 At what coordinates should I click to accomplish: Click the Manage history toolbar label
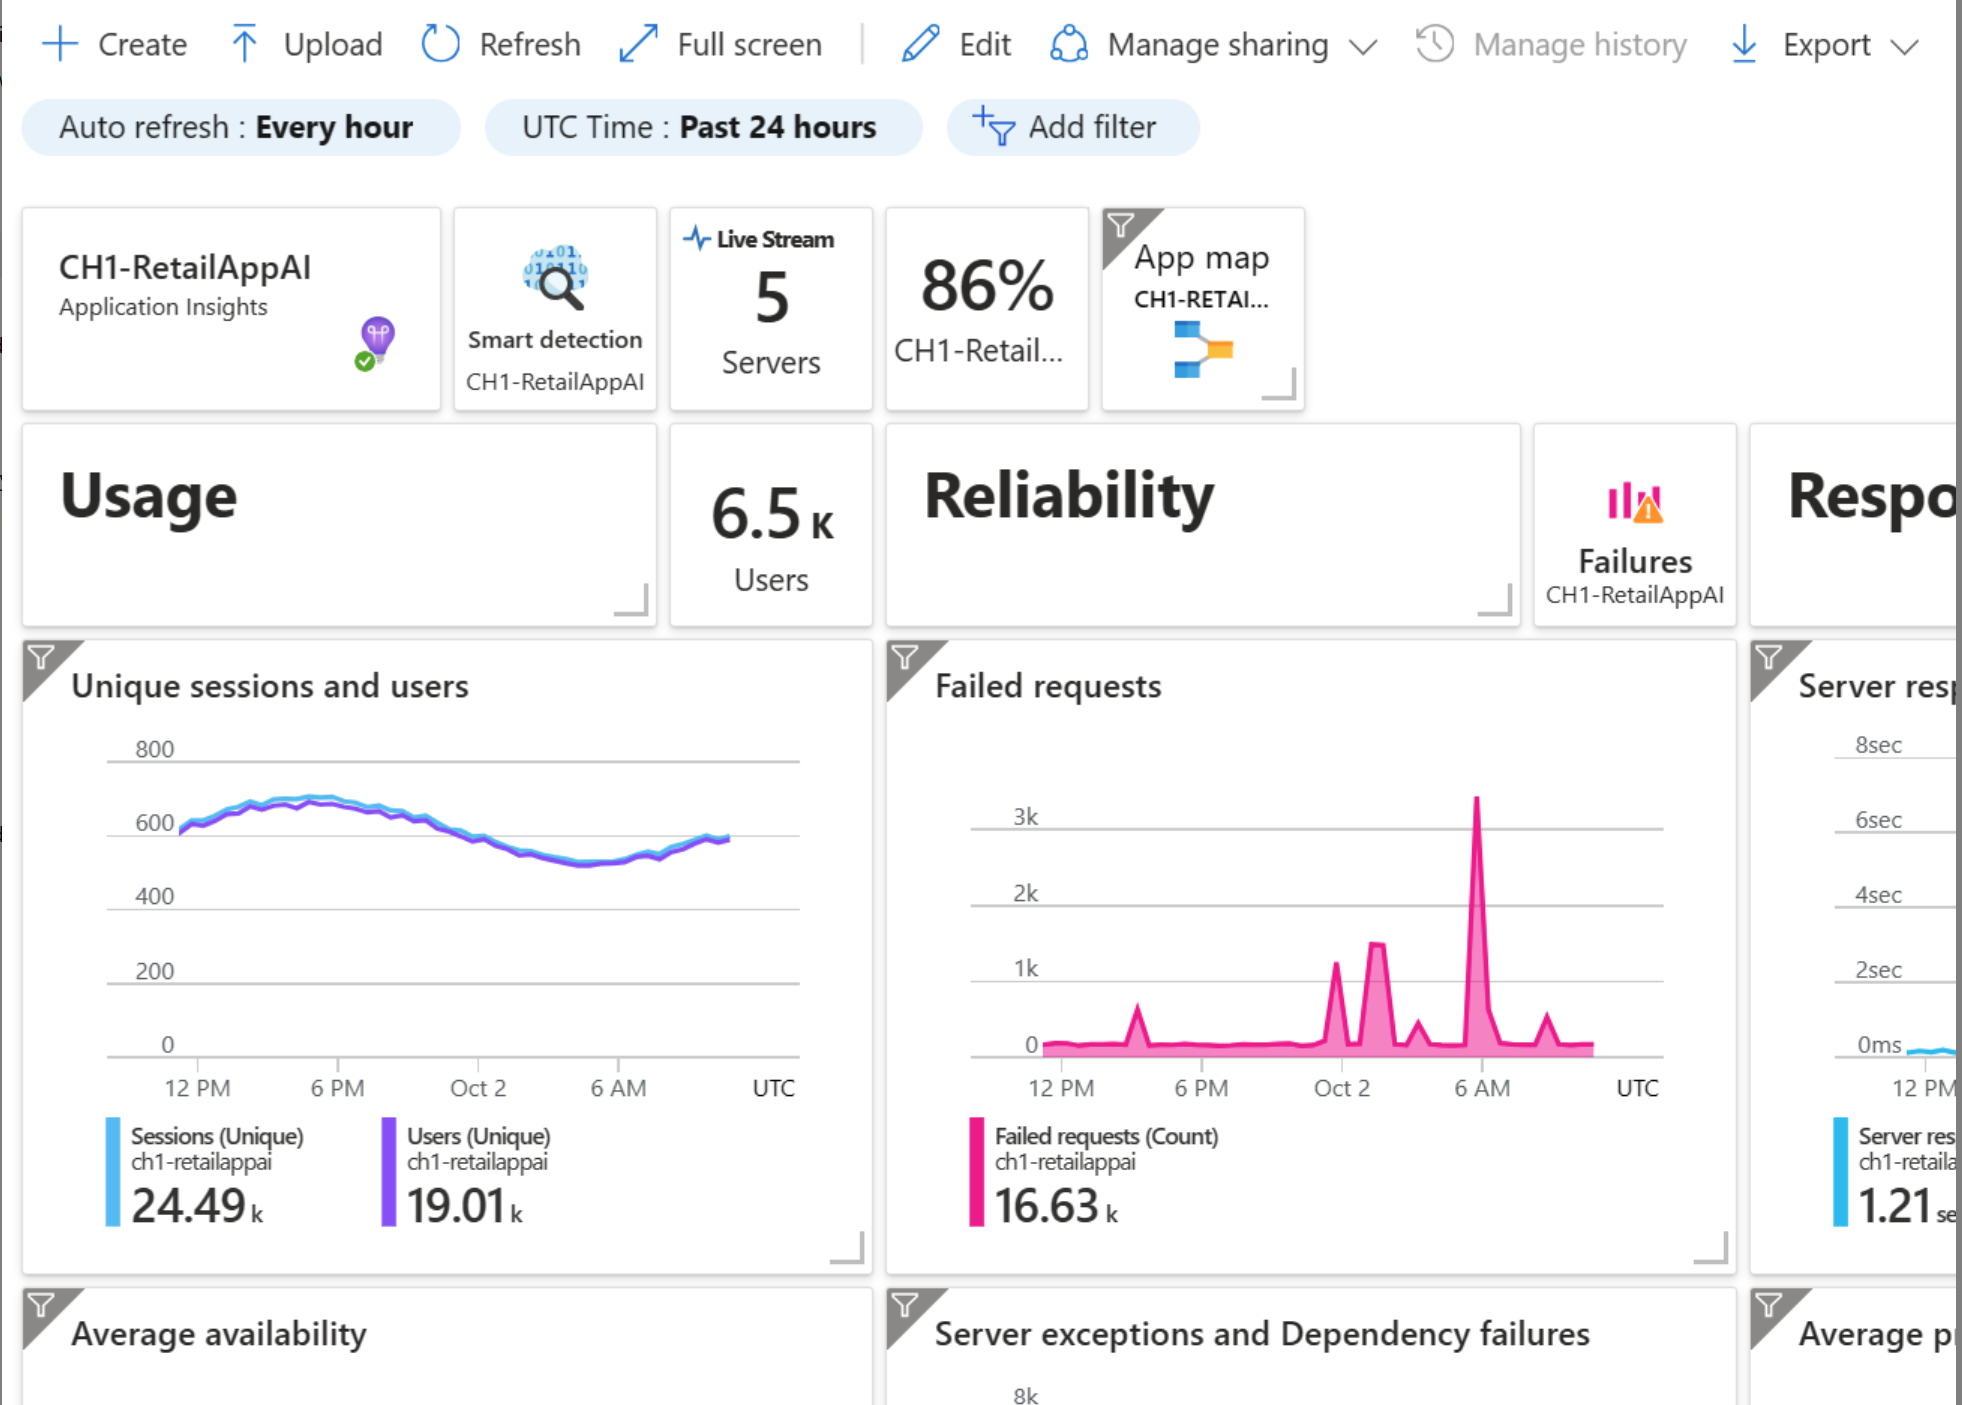tap(1580, 44)
